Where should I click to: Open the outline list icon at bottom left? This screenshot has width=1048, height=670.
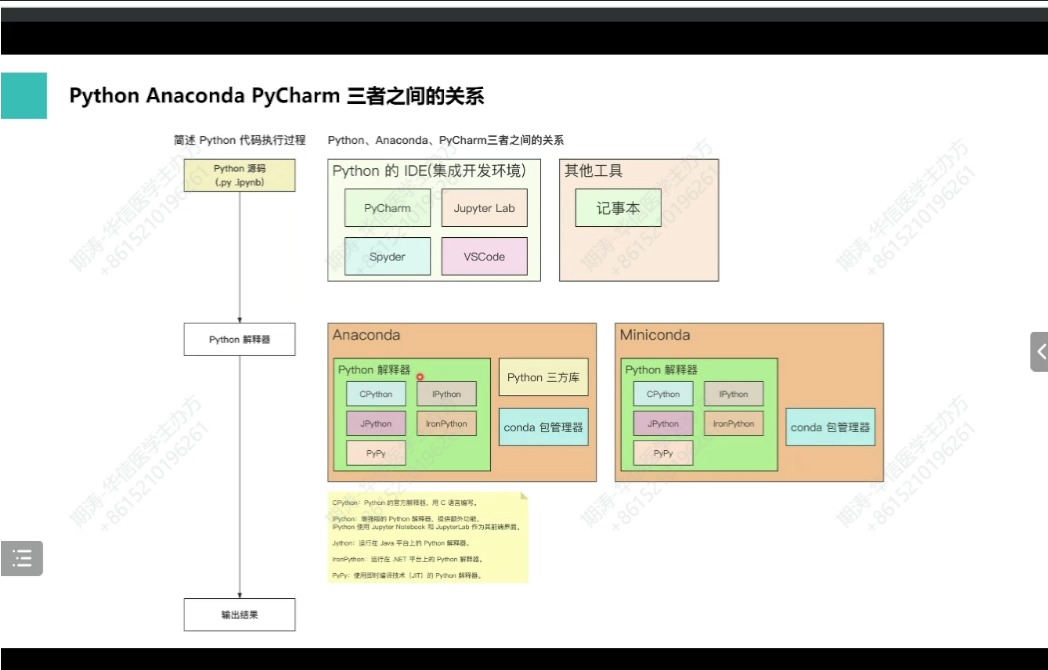coord(21,557)
